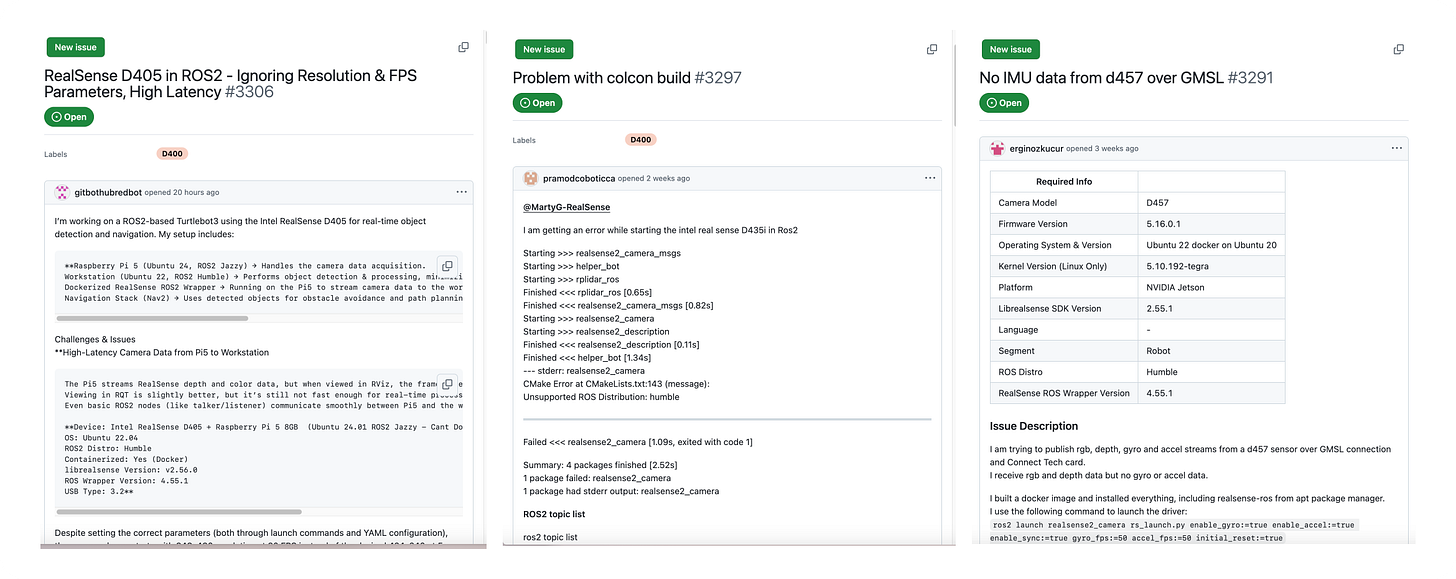
Task: Click 'Challenges & Issues' heading text
Action: click(95, 339)
